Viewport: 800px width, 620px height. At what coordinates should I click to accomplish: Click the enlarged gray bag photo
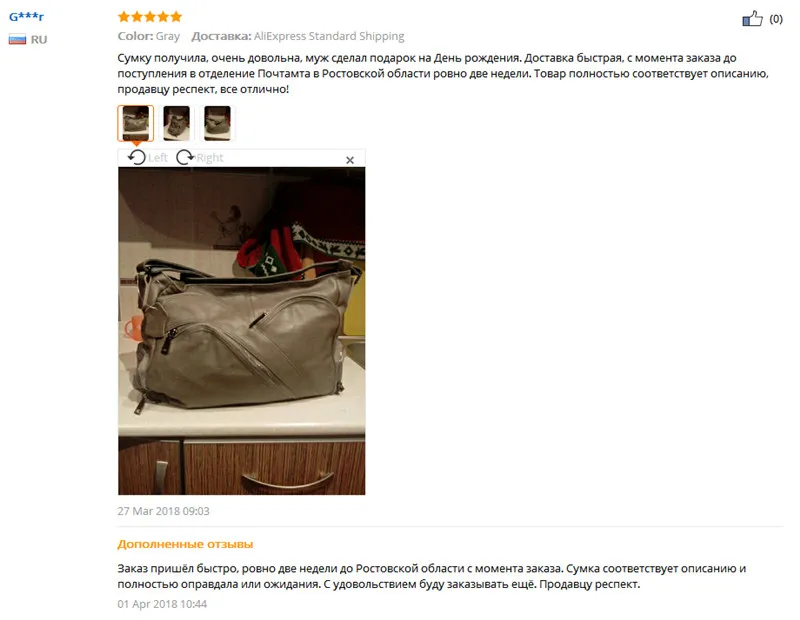point(242,331)
